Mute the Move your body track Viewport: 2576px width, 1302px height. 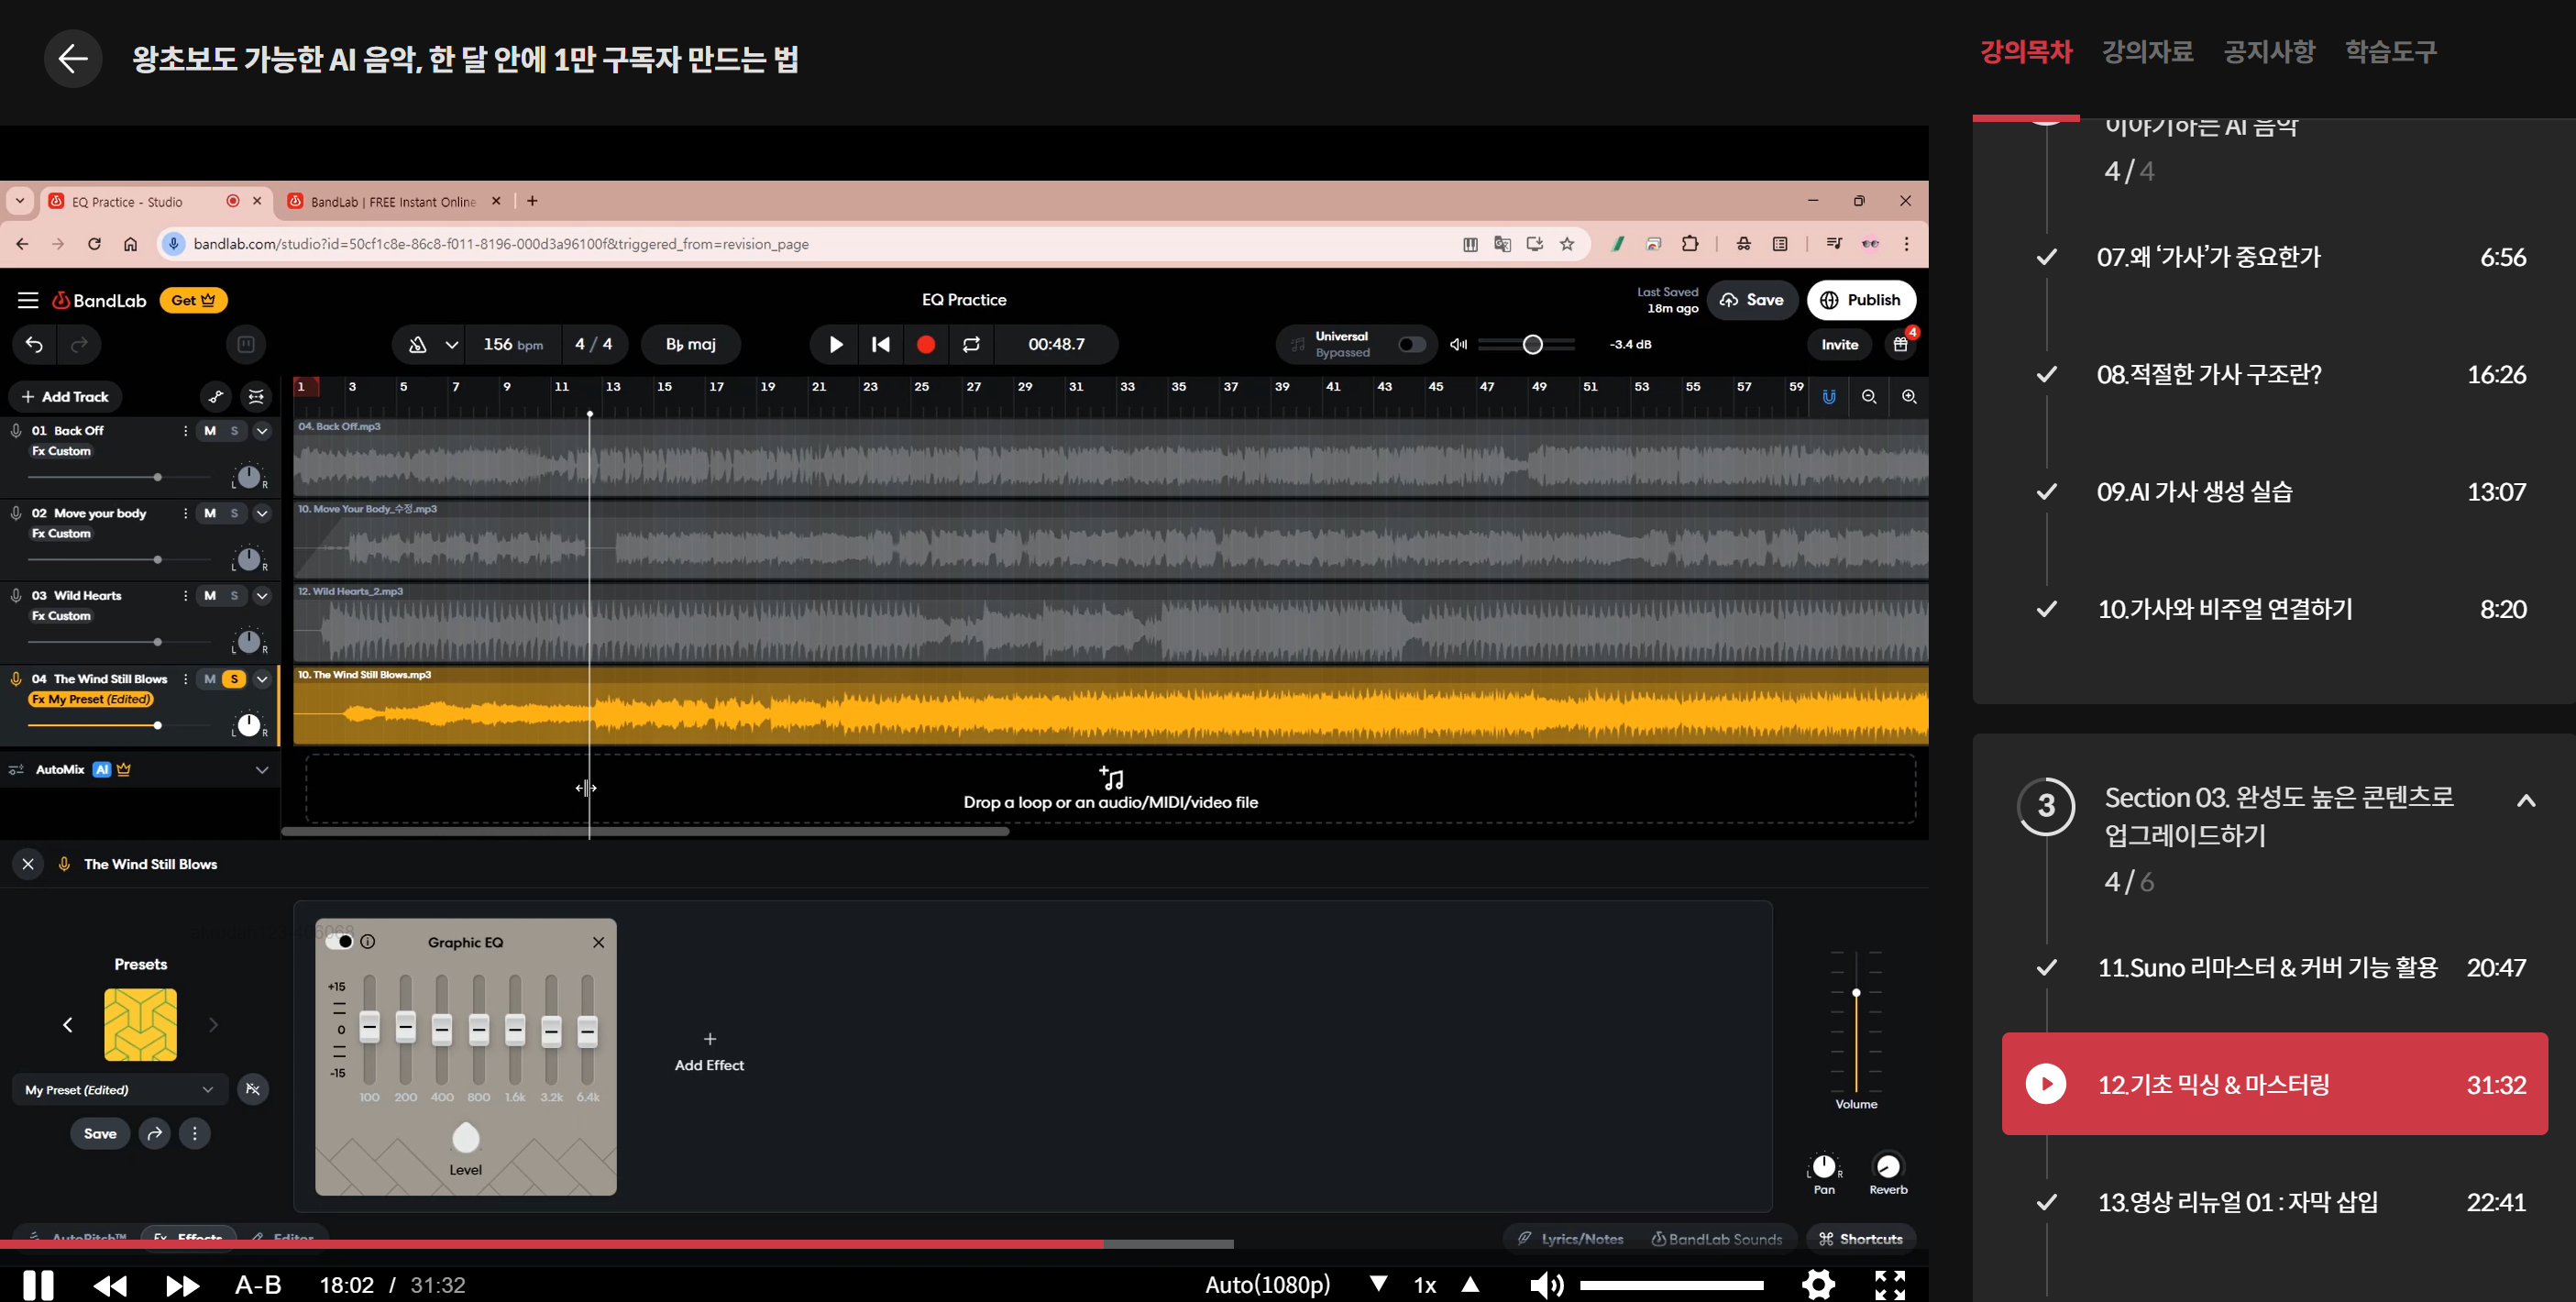[210, 514]
